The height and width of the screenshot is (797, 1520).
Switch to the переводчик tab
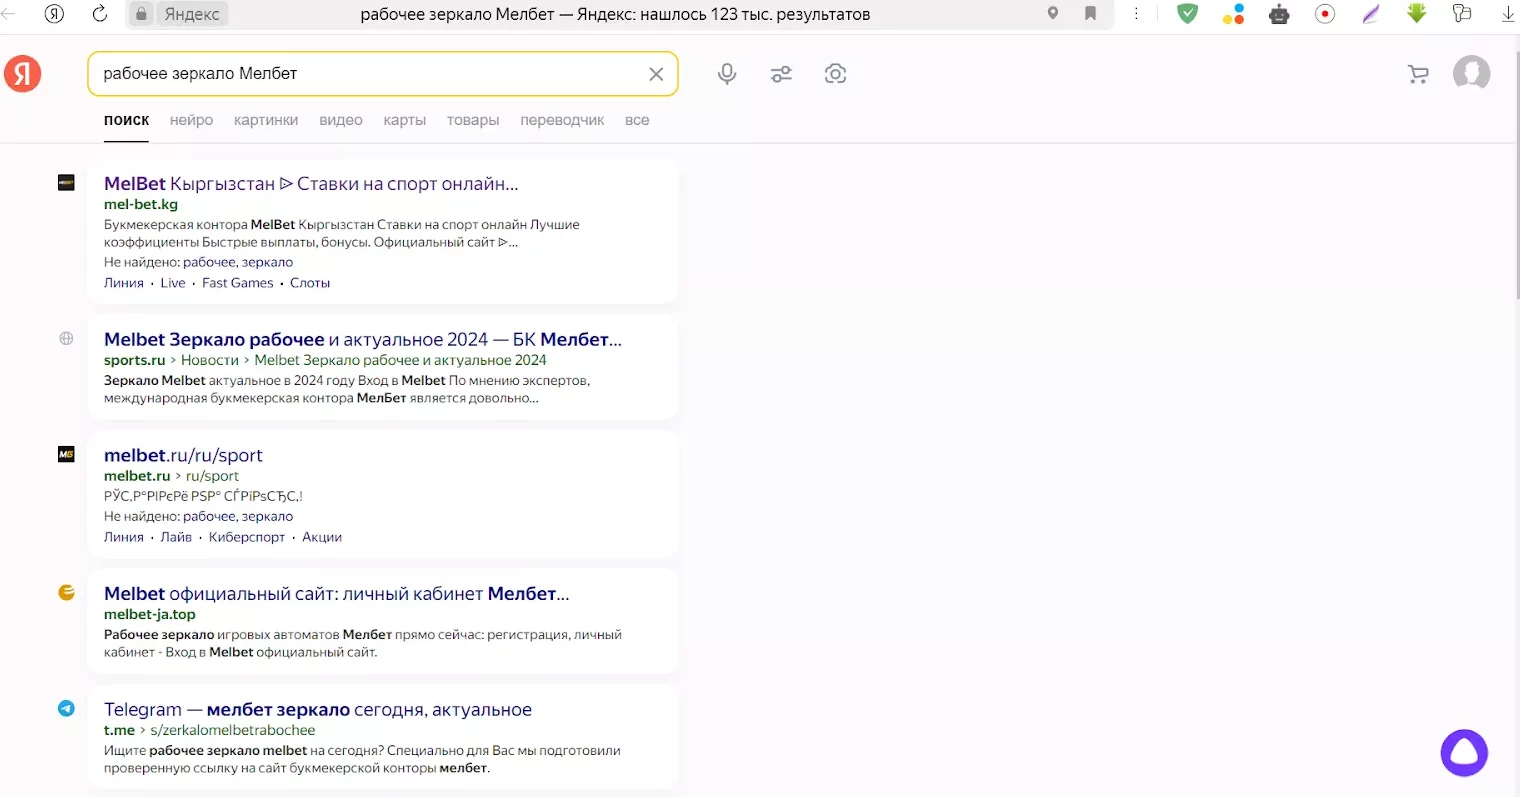click(x=562, y=120)
